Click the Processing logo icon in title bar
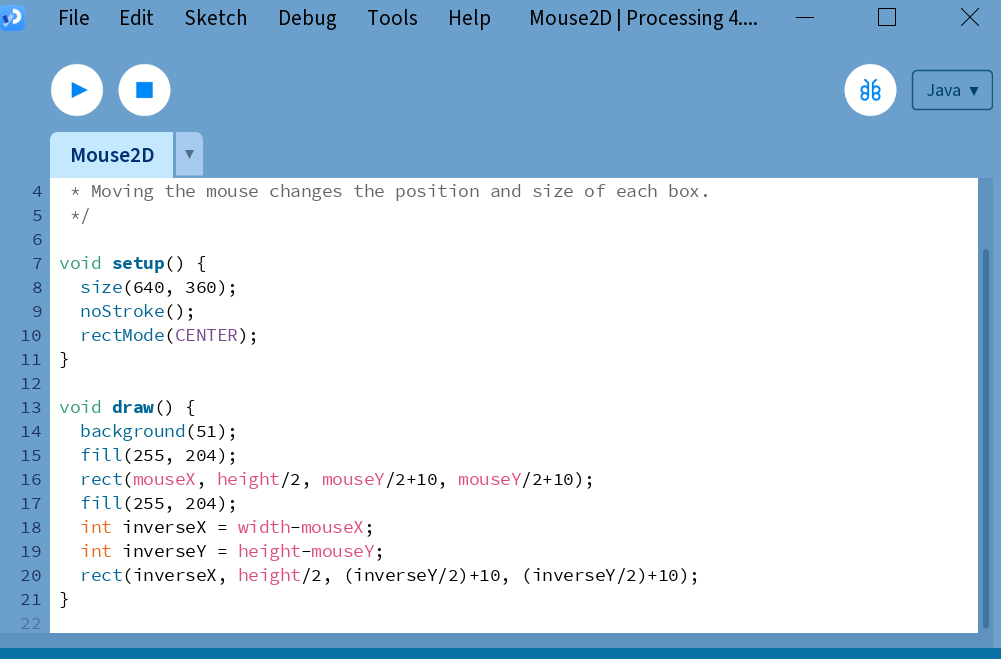This screenshot has height=659, width=1001. (x=12, y=17)
